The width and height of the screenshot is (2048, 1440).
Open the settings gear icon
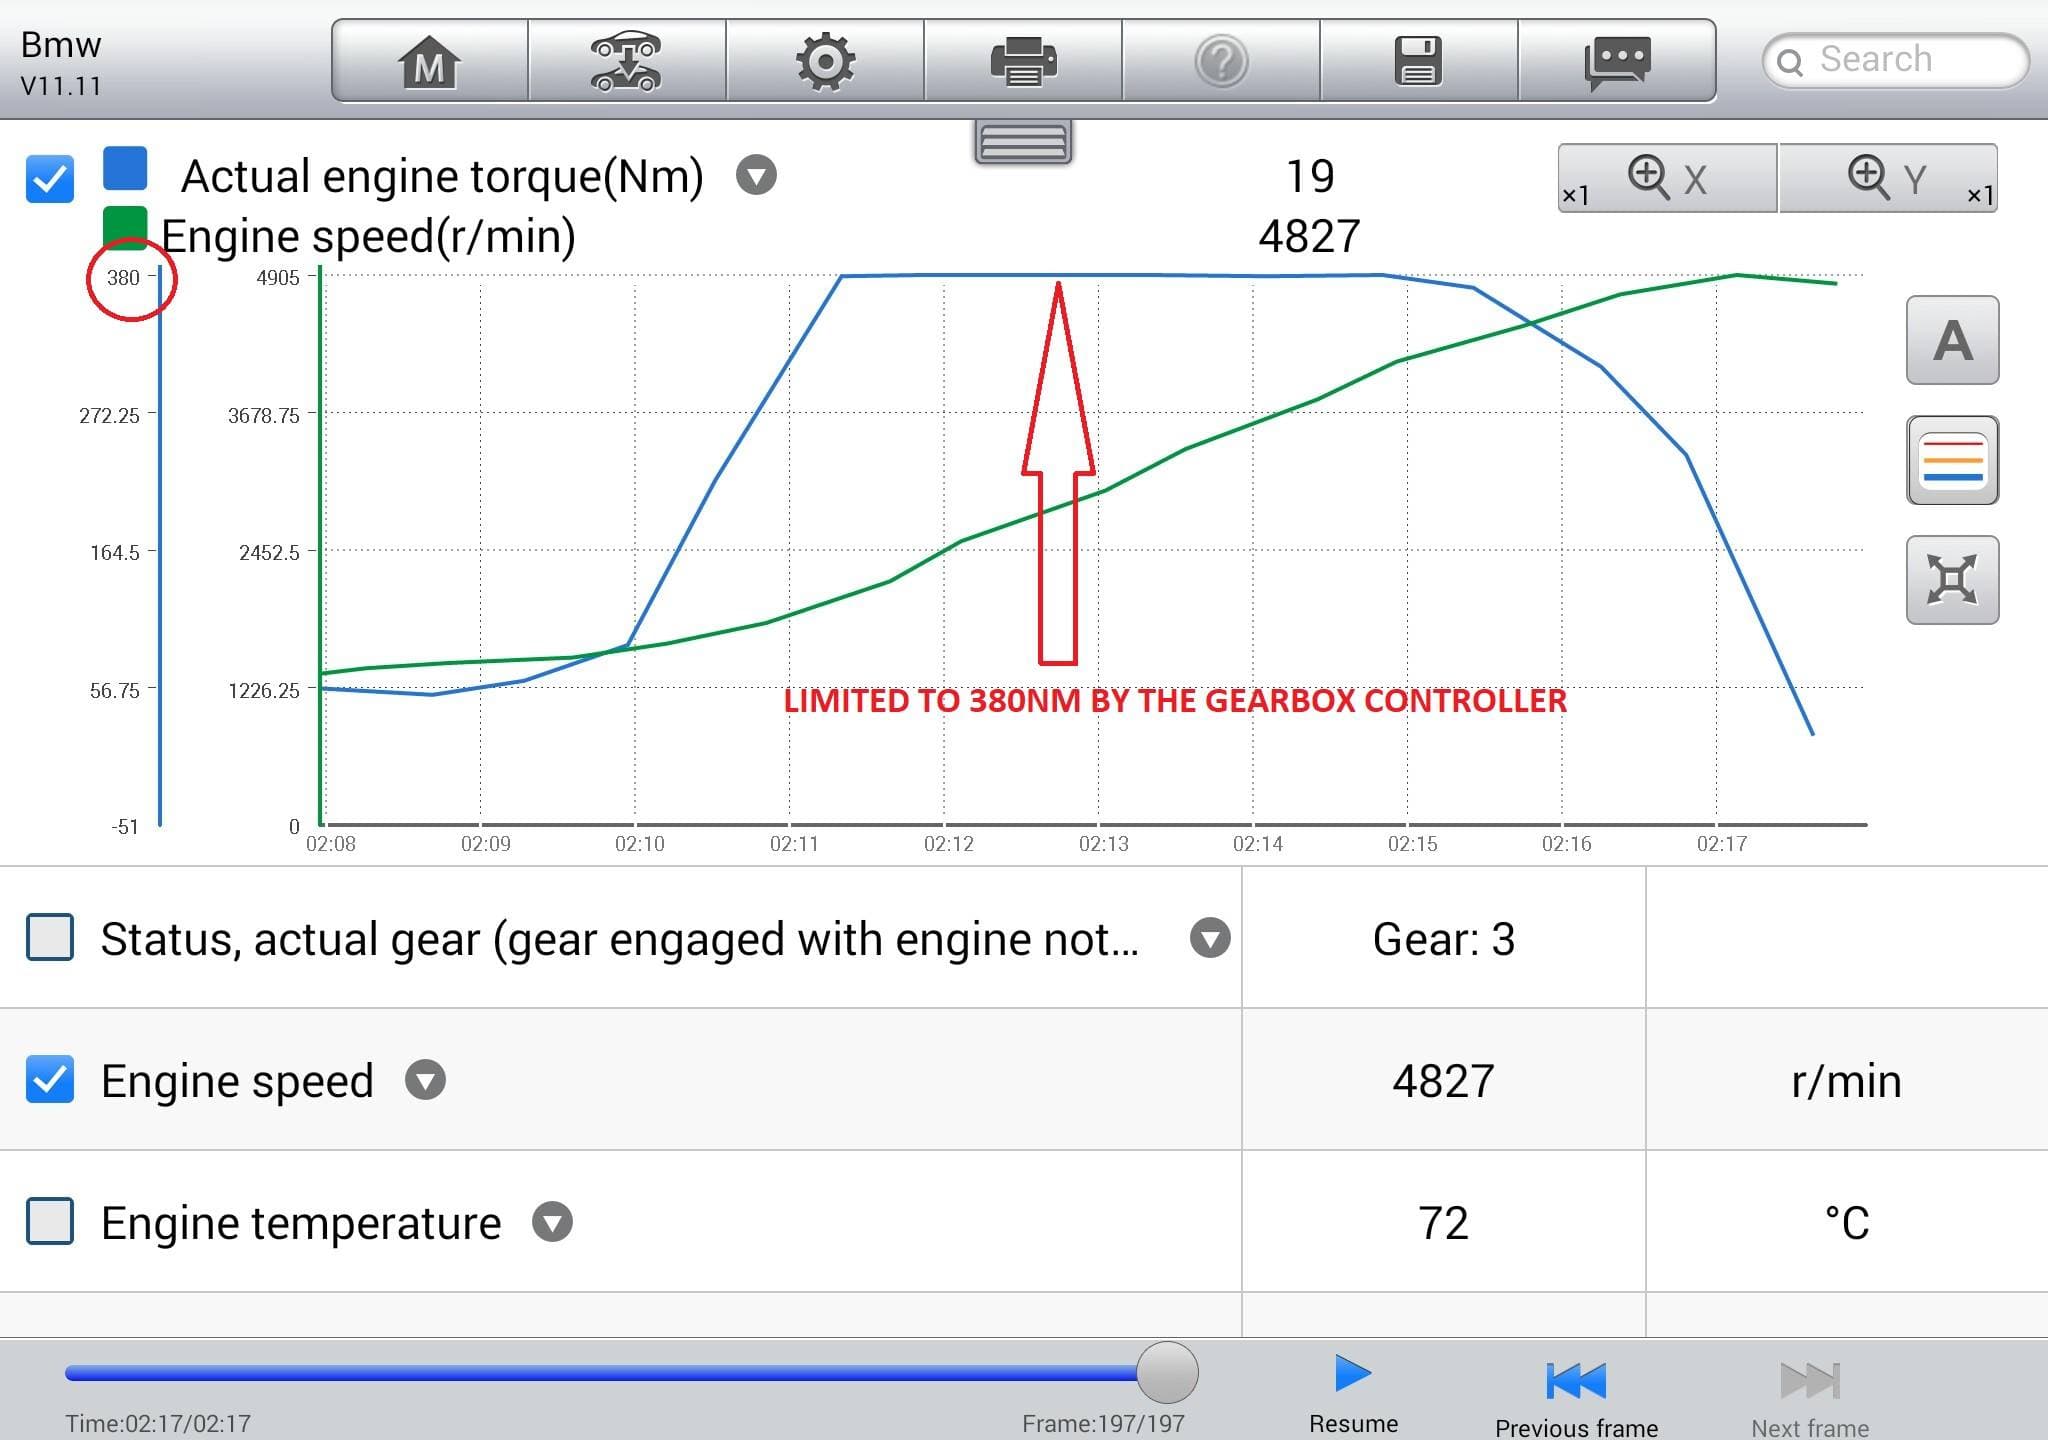pyautogui.click(x=826, y=60)
